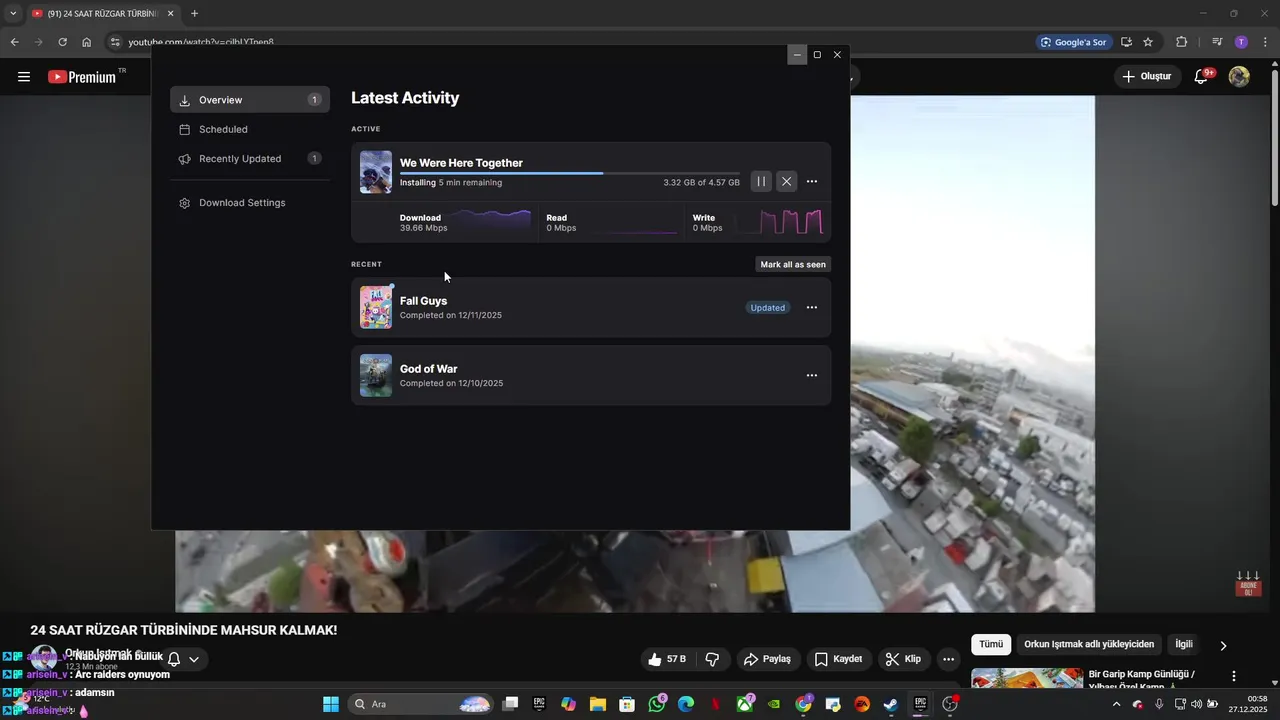Image resolution: width=1280 pixels, height=720 pixels.
Task: Open Chrome extensions puzzle icon
Action: [x=1182, y=42]
